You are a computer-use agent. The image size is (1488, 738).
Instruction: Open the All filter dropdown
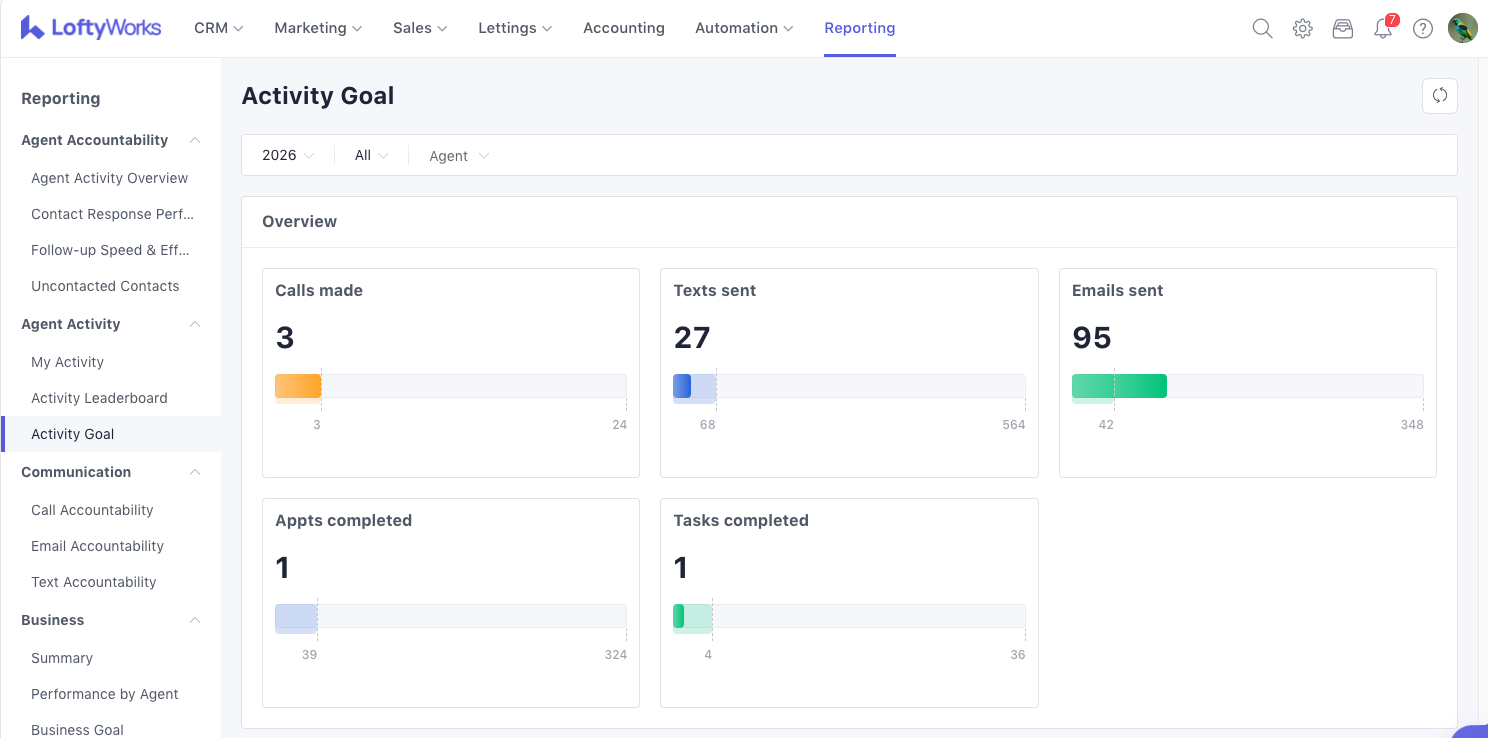click(x=371, y=156)
